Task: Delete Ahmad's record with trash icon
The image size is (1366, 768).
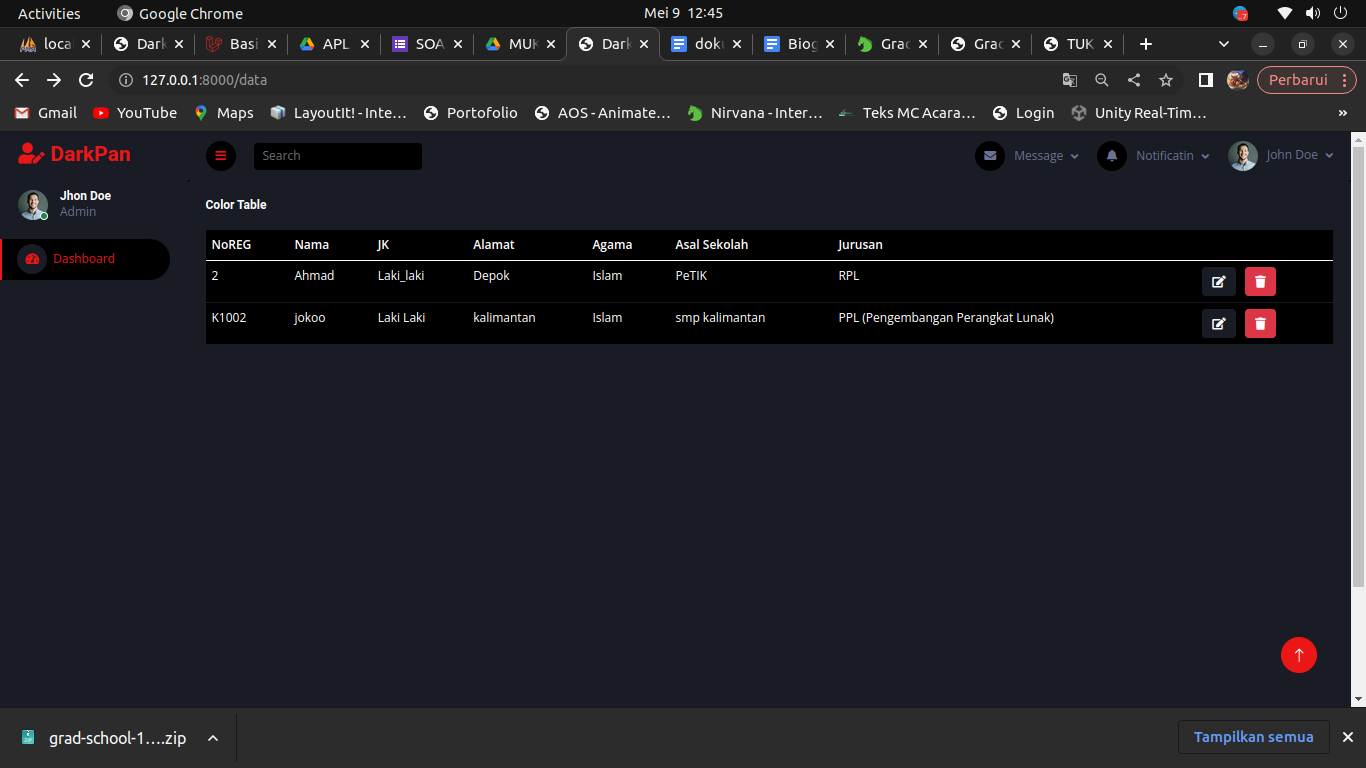Action: tap(1260, 282)
